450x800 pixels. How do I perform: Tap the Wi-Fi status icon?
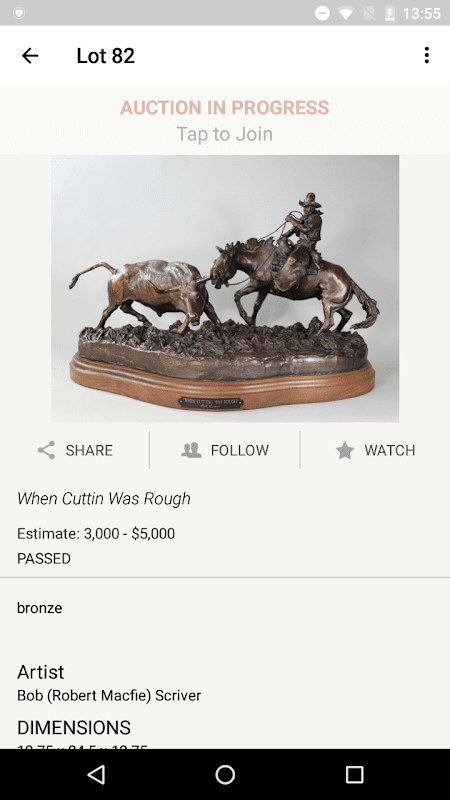(346, 13)
